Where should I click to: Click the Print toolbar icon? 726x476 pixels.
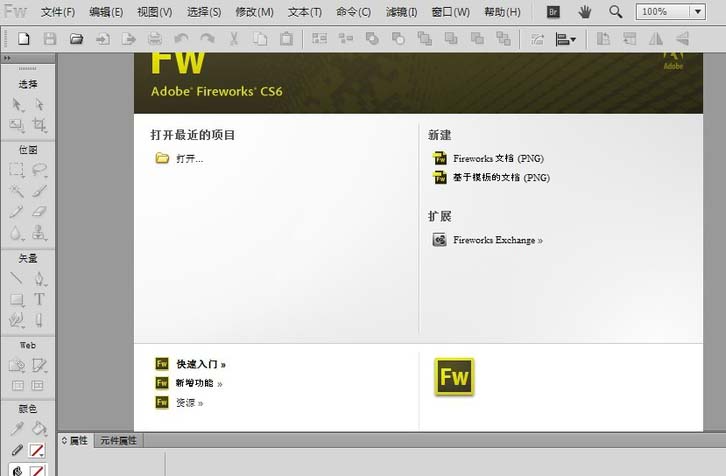(x=155, y=39)
